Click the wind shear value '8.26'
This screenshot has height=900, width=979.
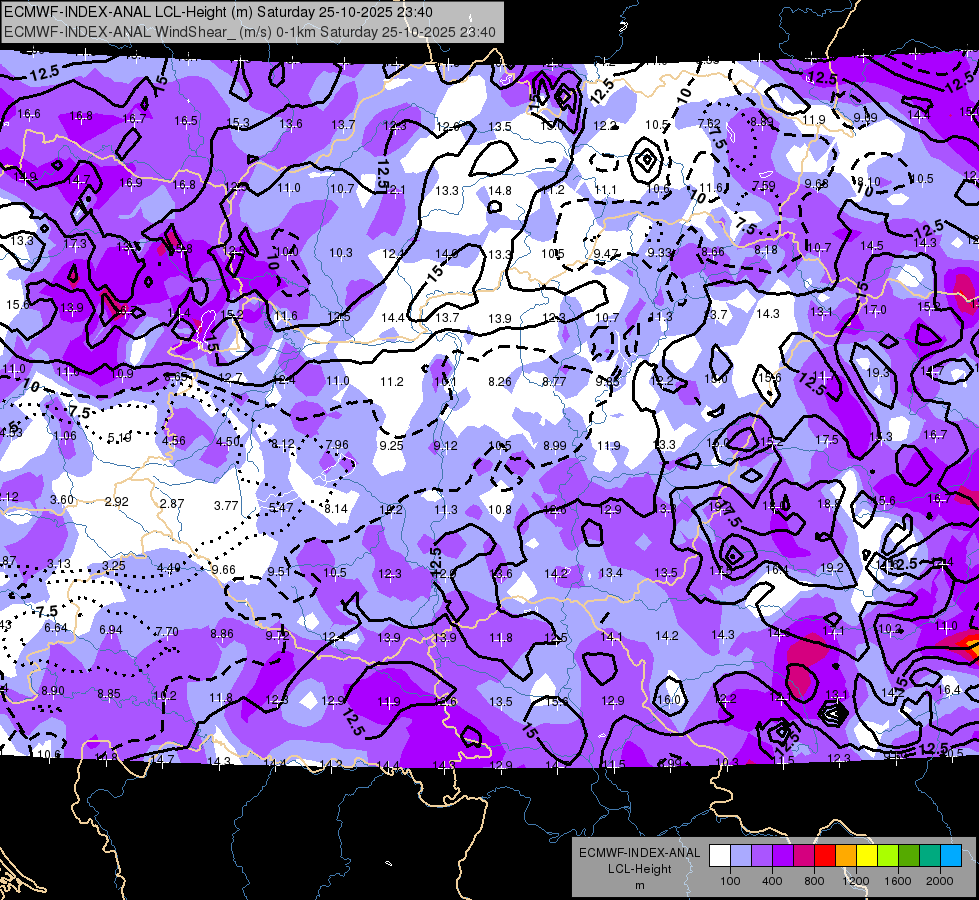coord(500,382)
